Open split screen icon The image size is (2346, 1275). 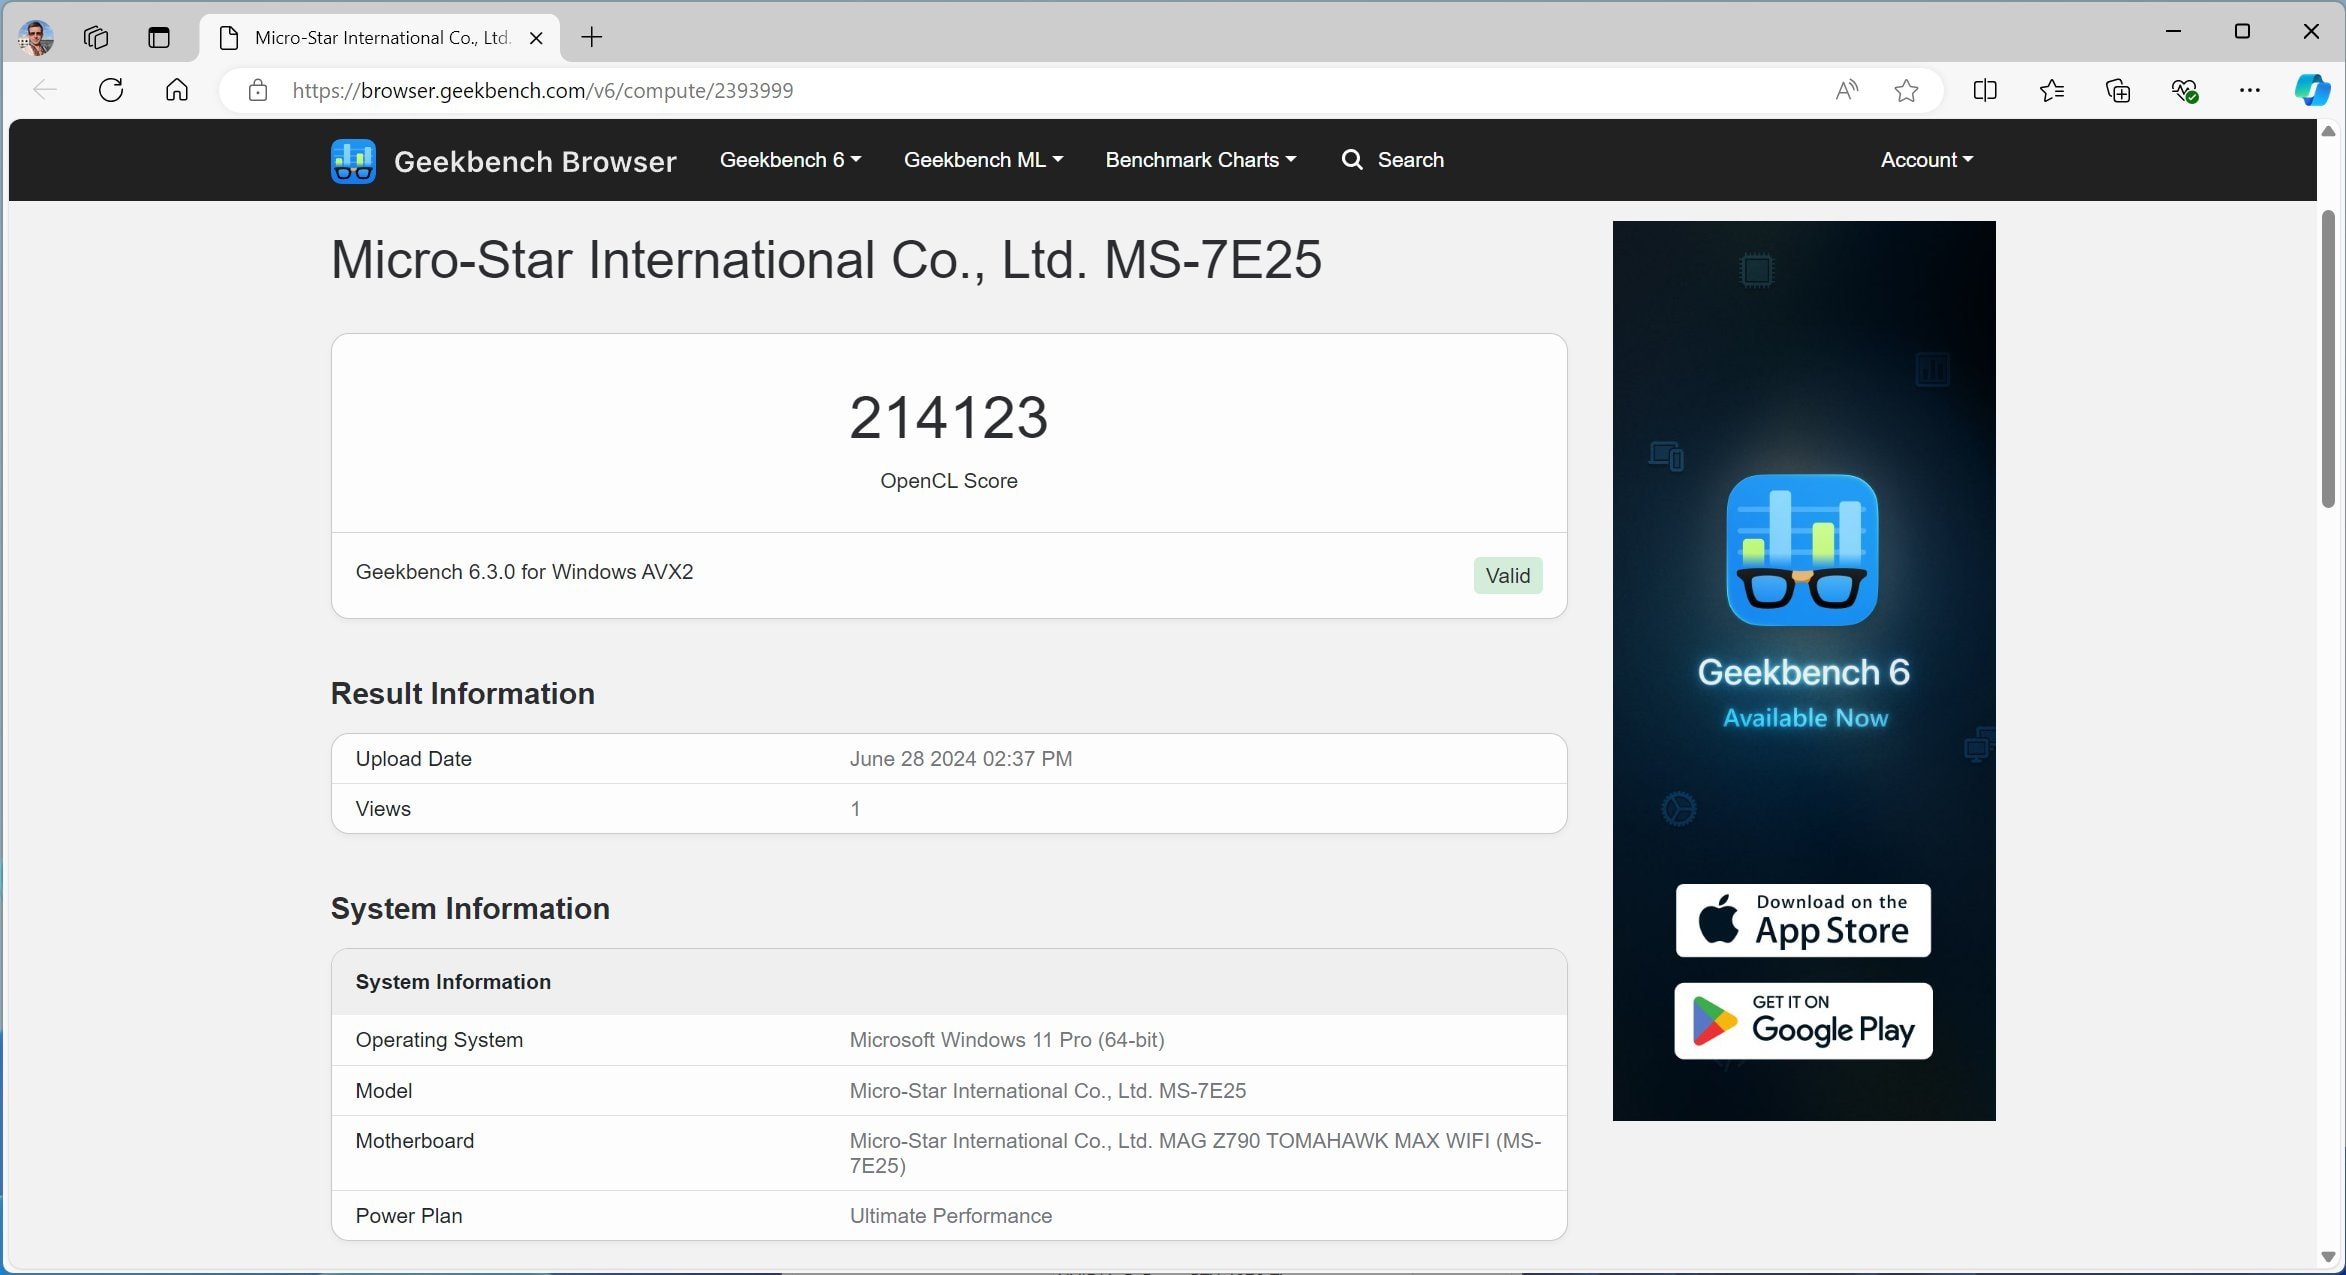pos(1985,90)
